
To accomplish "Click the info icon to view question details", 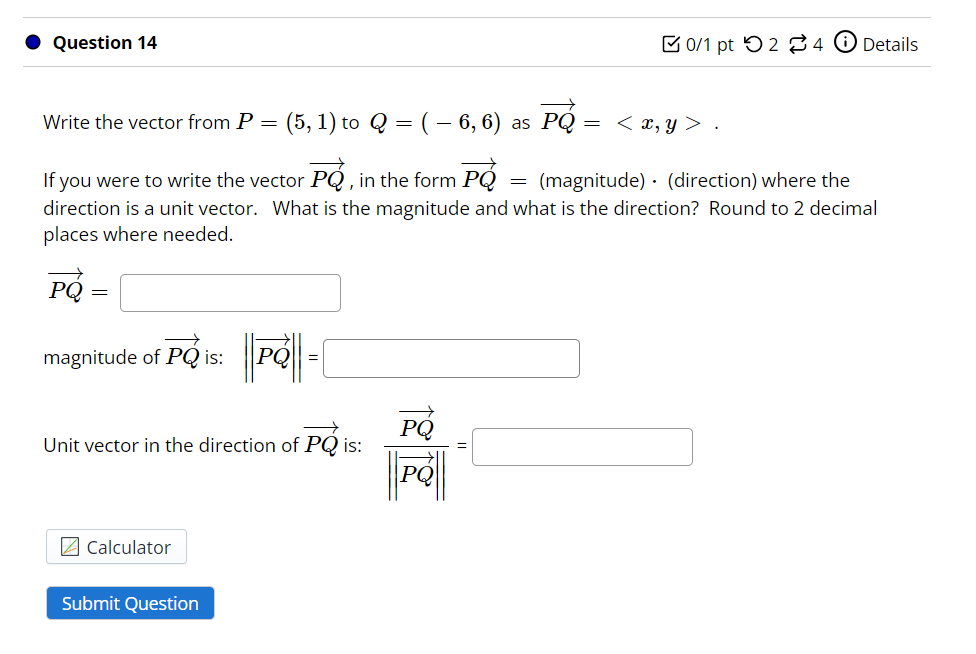I will 845,43.
